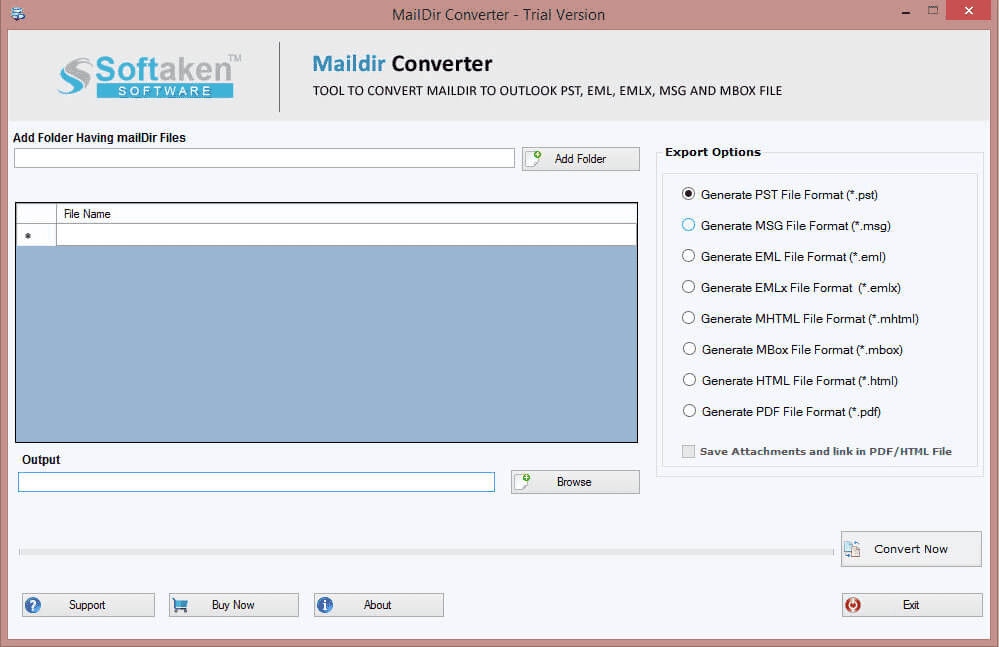This screenshot has width=999, height=647.
Task: Click the Buy Now button label
Action: (233, 605)
